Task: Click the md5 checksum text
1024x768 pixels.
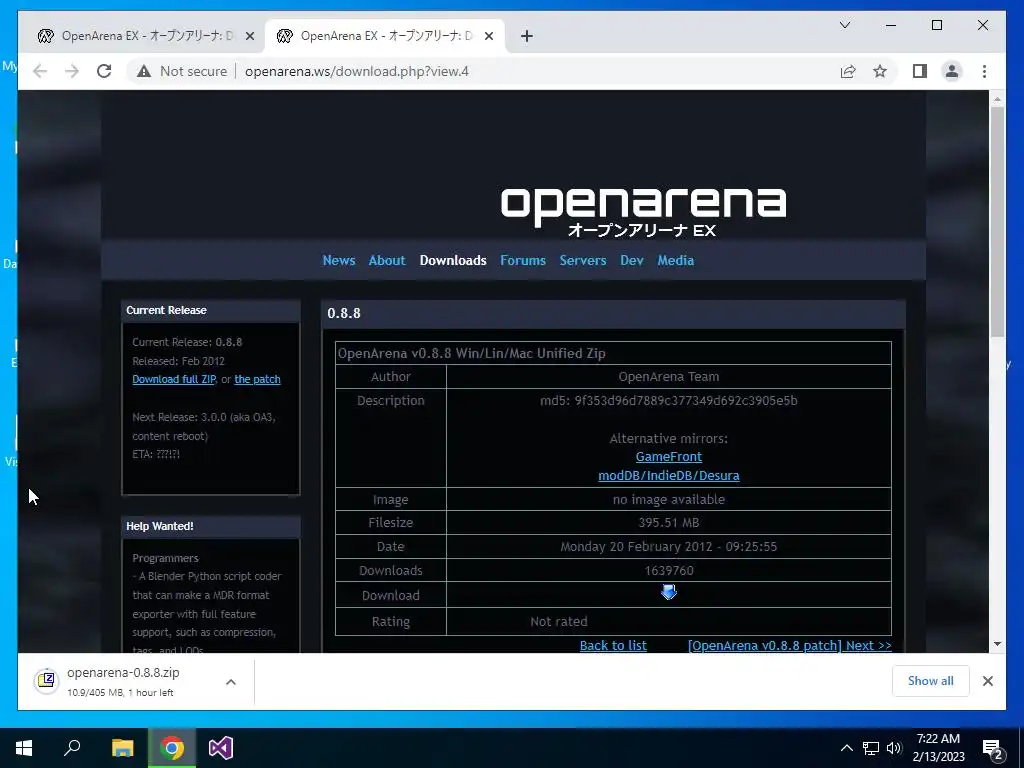Action: click(x=669, y=400)
